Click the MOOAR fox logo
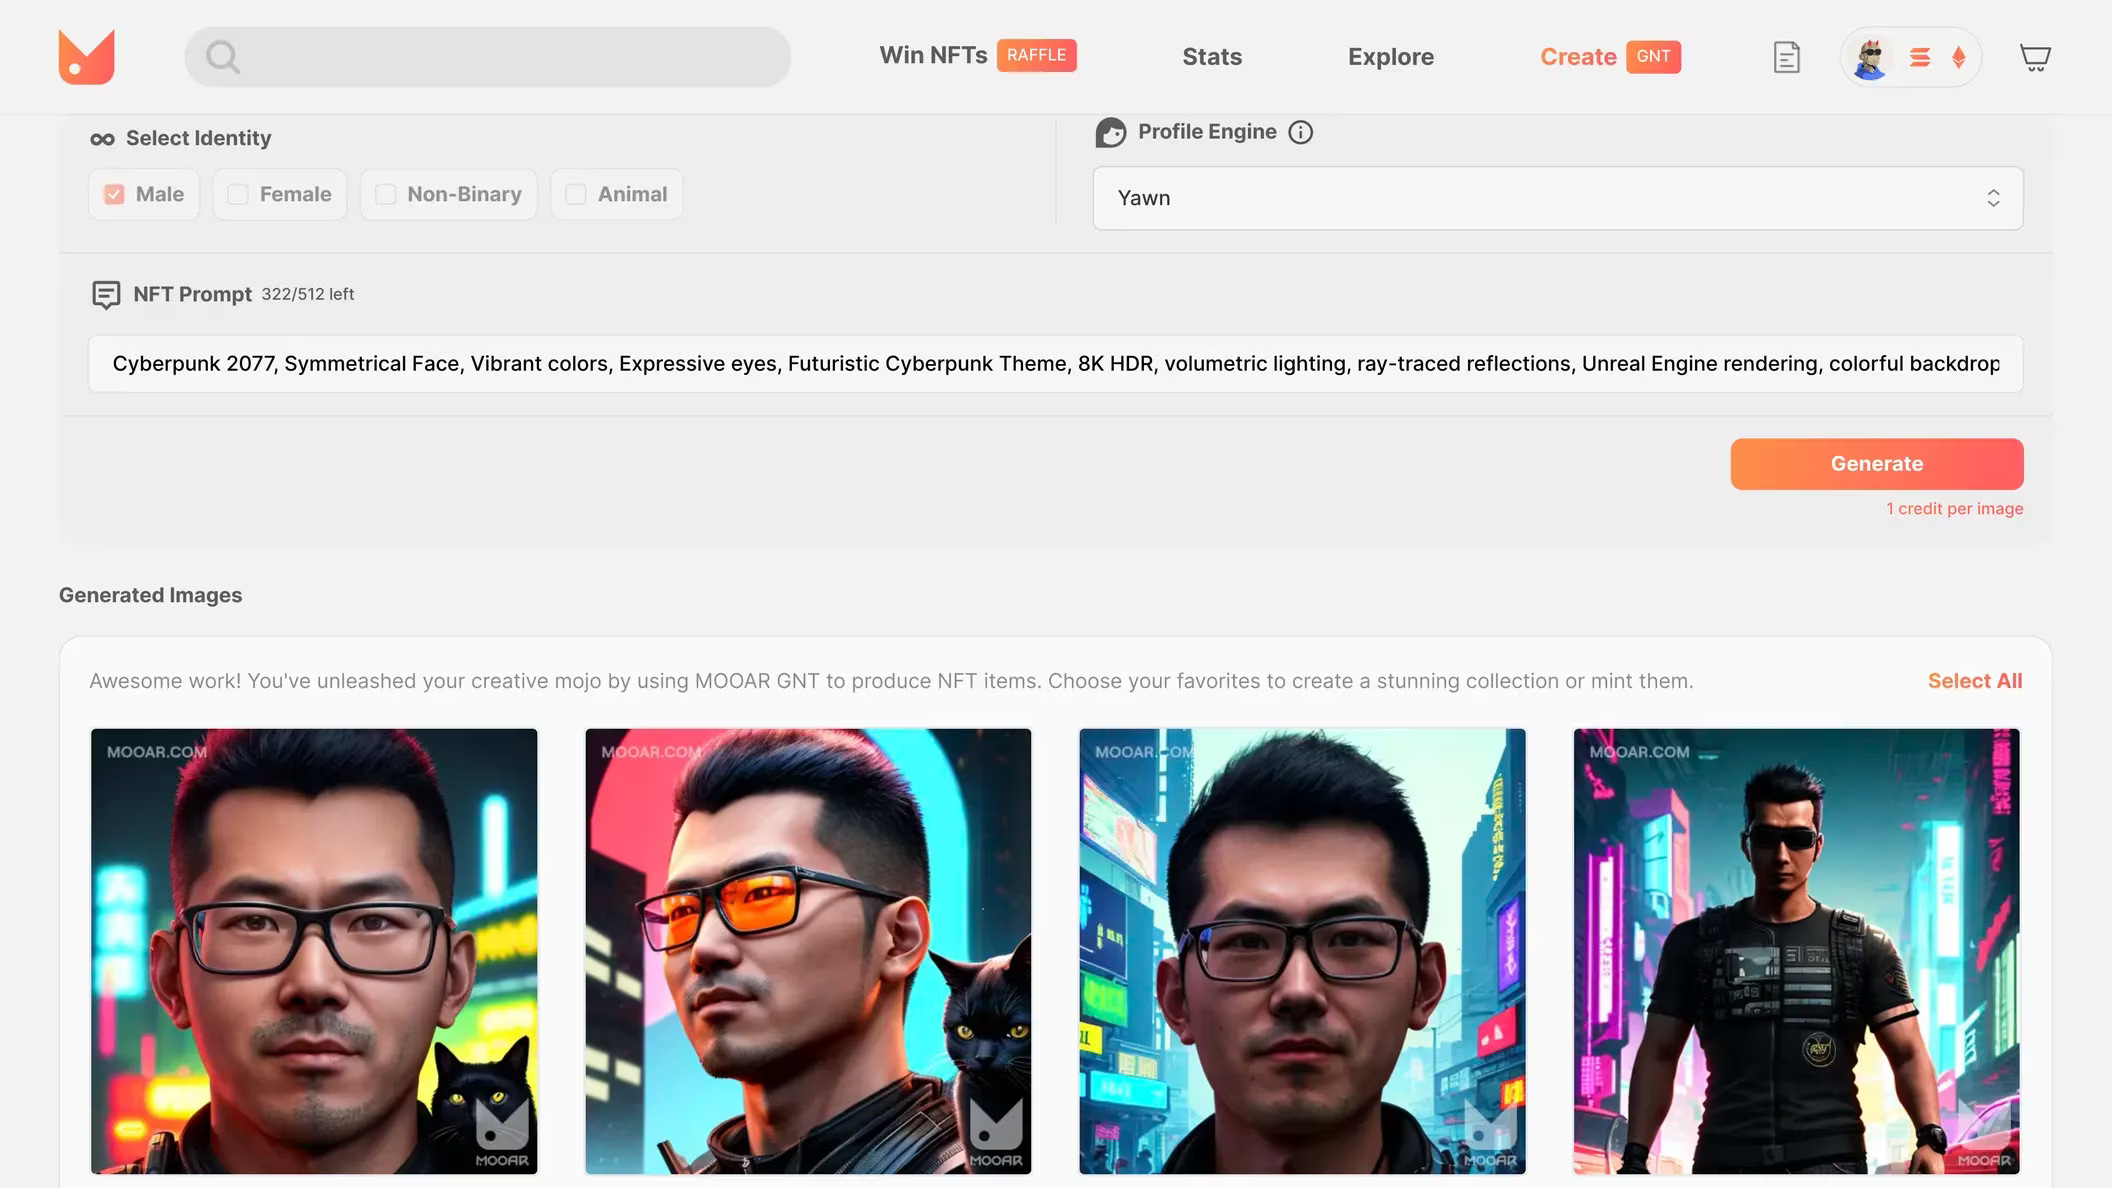Viewport: 2112px width, 1188px height. point(87,56)
